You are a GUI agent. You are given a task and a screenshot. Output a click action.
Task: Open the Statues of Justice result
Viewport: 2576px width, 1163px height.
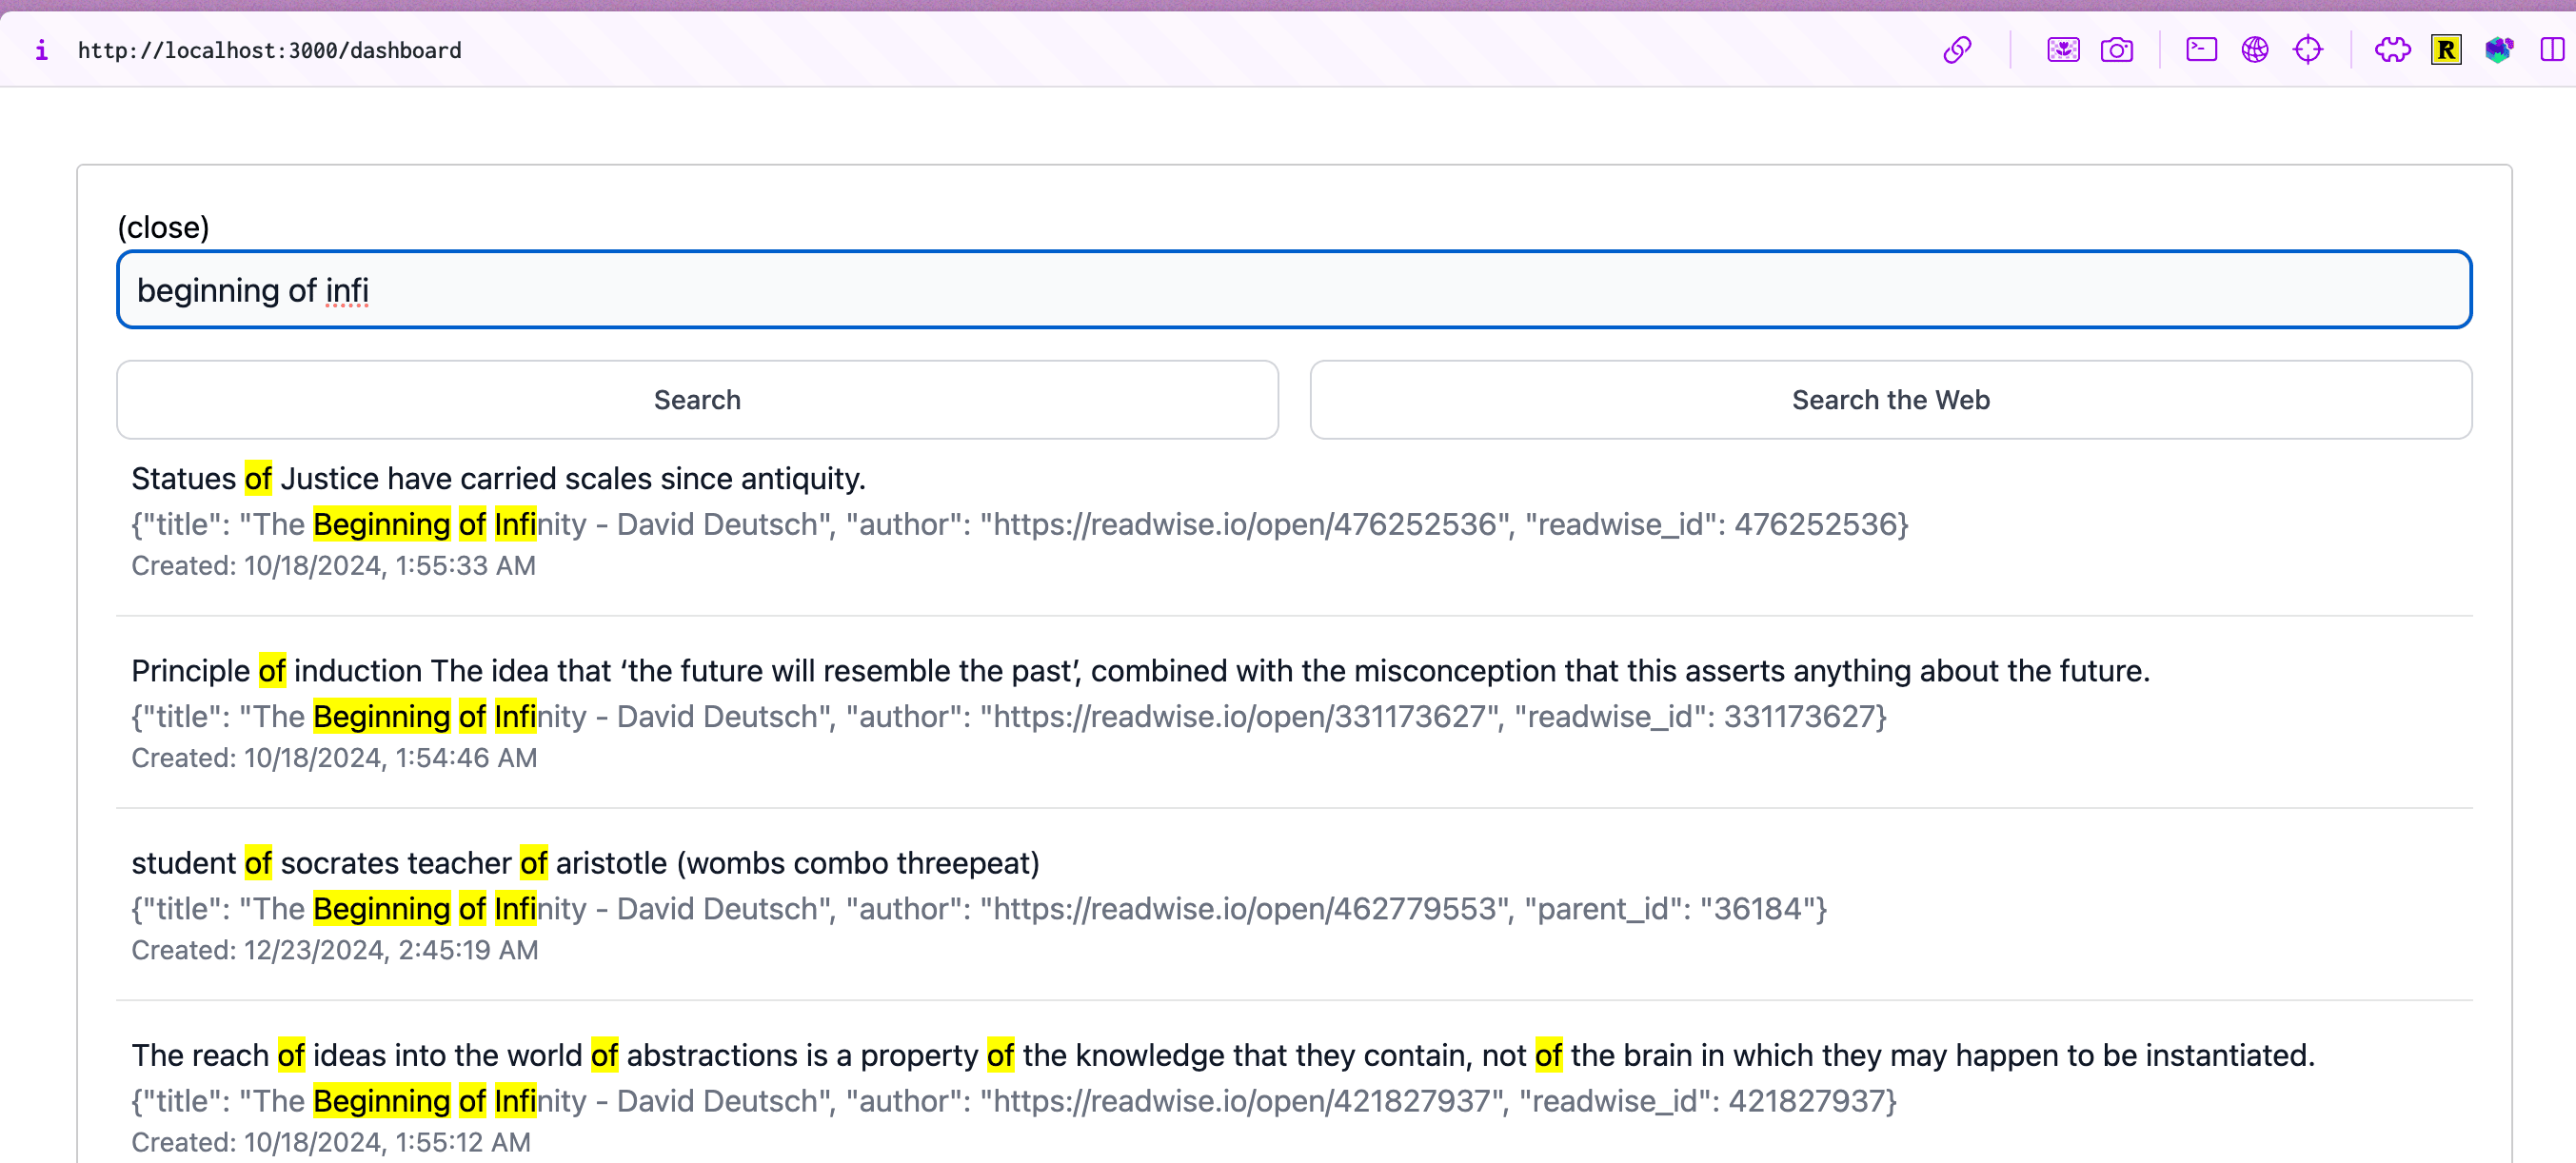pos(498,478)
